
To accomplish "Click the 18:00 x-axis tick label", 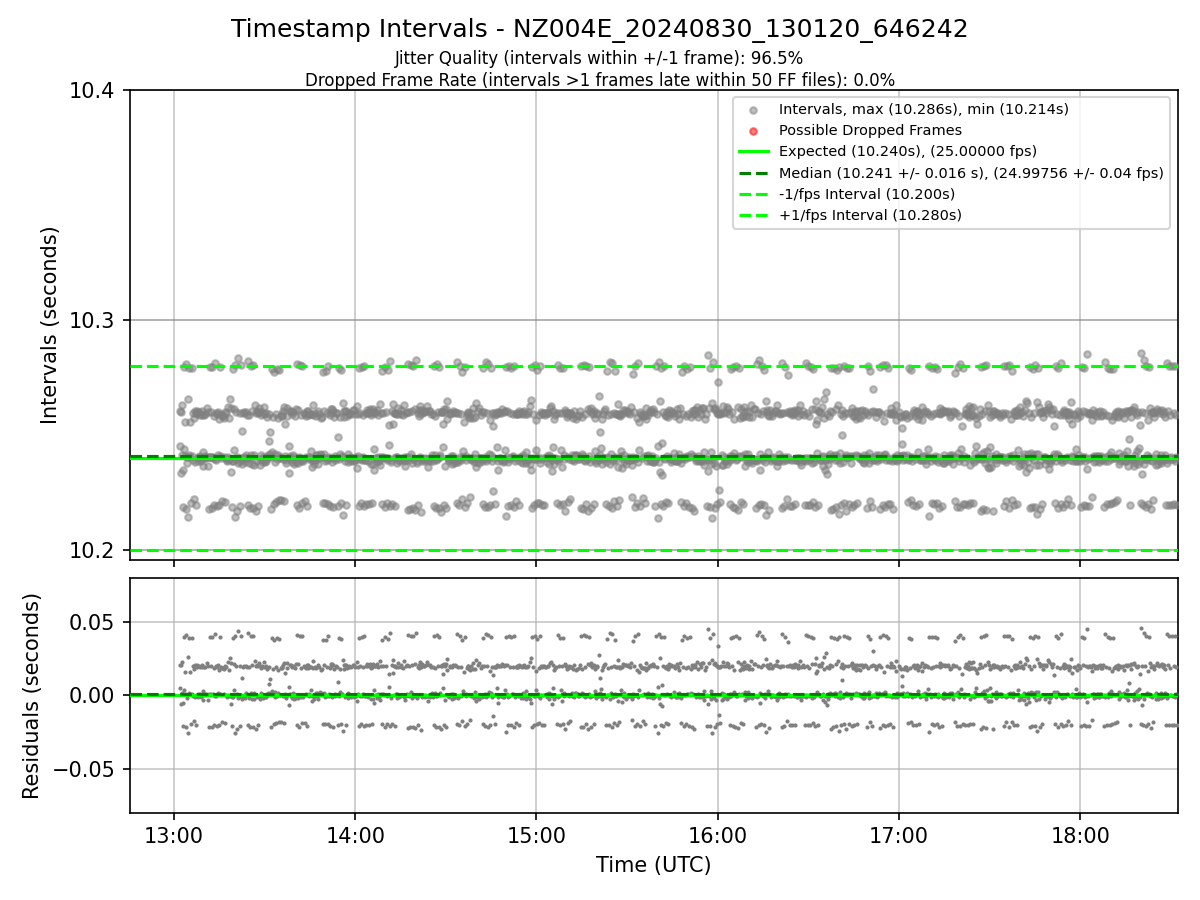I will [x=1079, y=834].
